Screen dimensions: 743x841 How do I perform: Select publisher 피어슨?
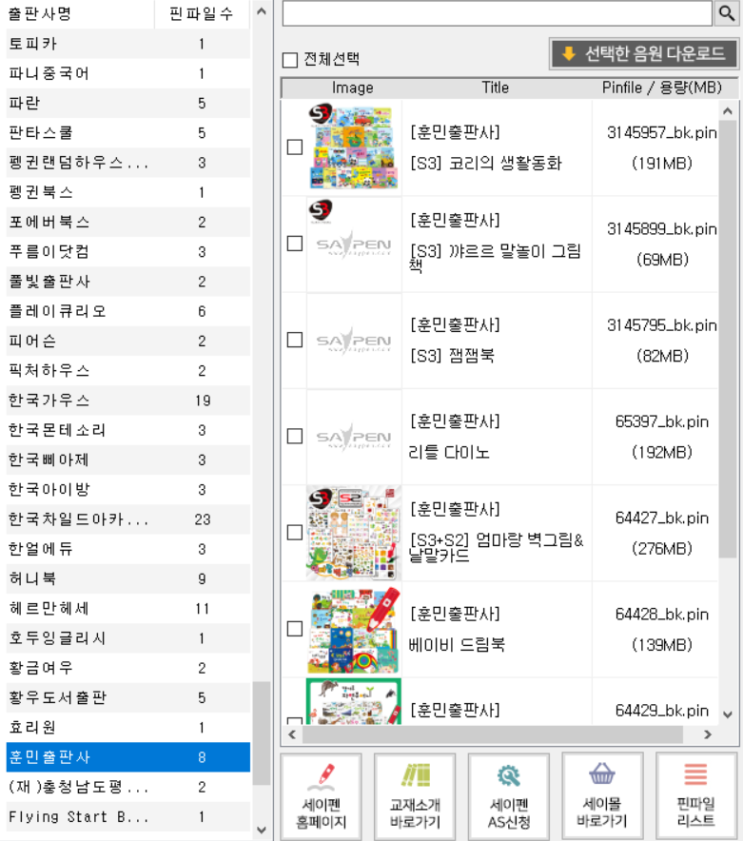point(128,341)
